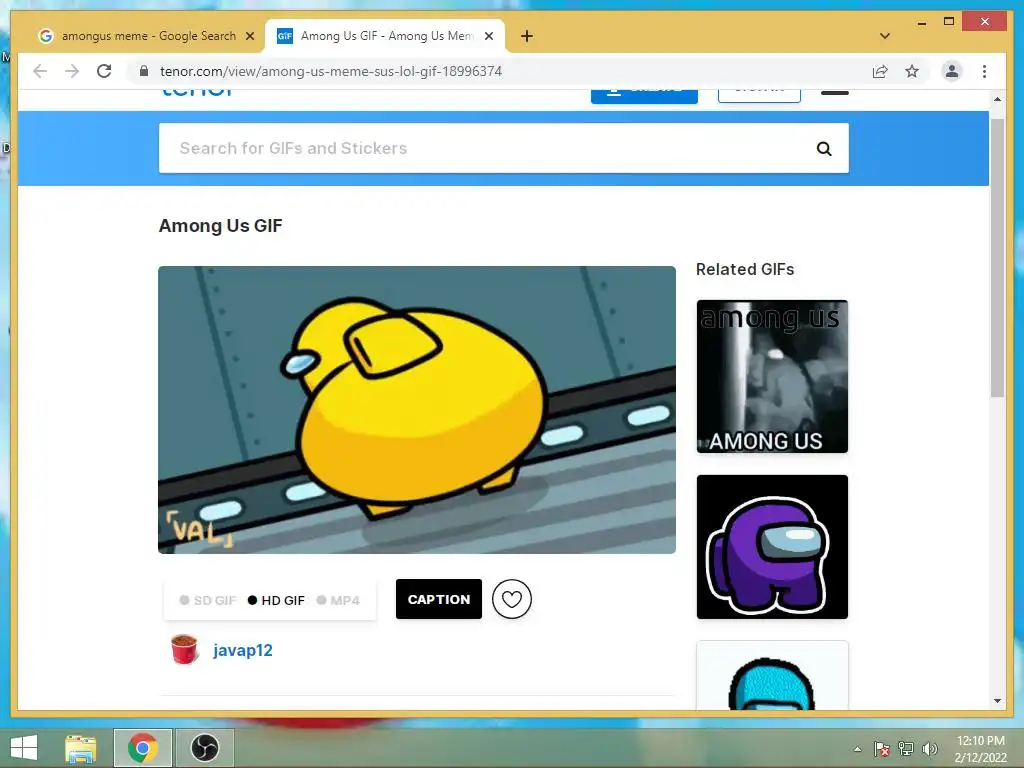Show hidden system tray icons

(x=857, y=749)
